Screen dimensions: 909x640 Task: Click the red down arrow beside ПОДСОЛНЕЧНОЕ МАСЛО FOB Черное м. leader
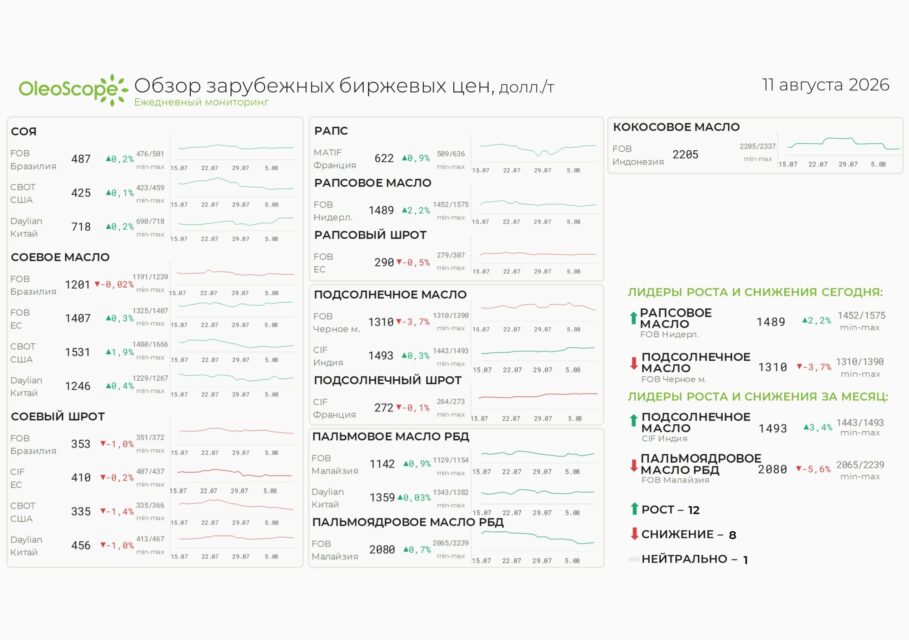[x=634, y=363]
